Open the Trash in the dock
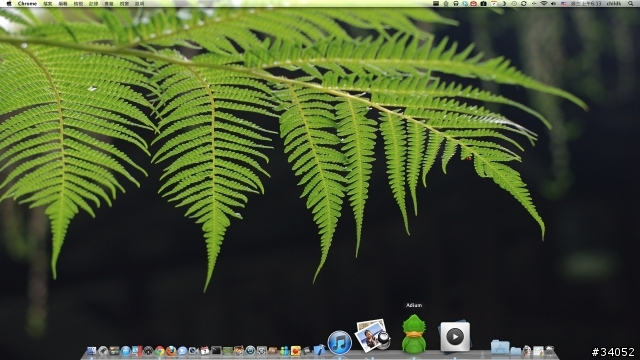 point(549,351)
